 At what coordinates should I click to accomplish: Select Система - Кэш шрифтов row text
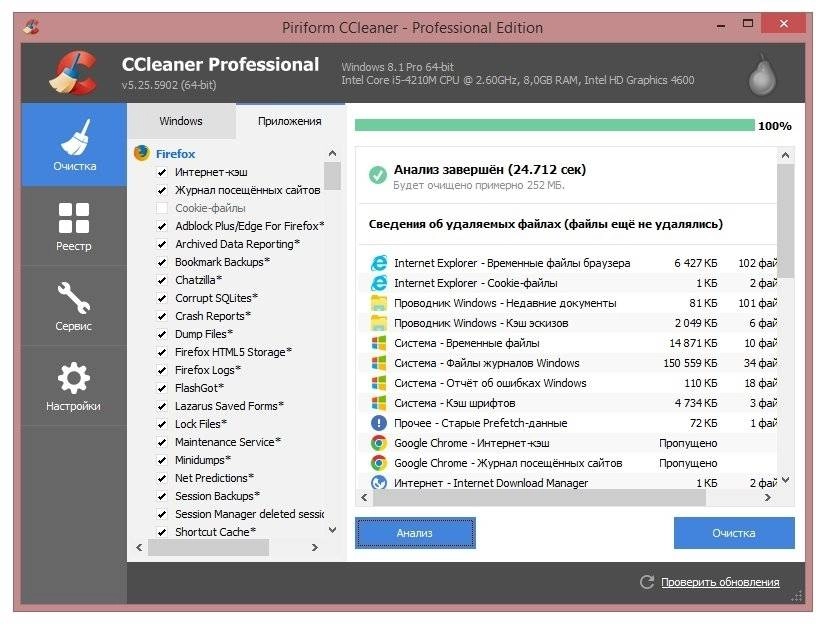click(455, 403)
